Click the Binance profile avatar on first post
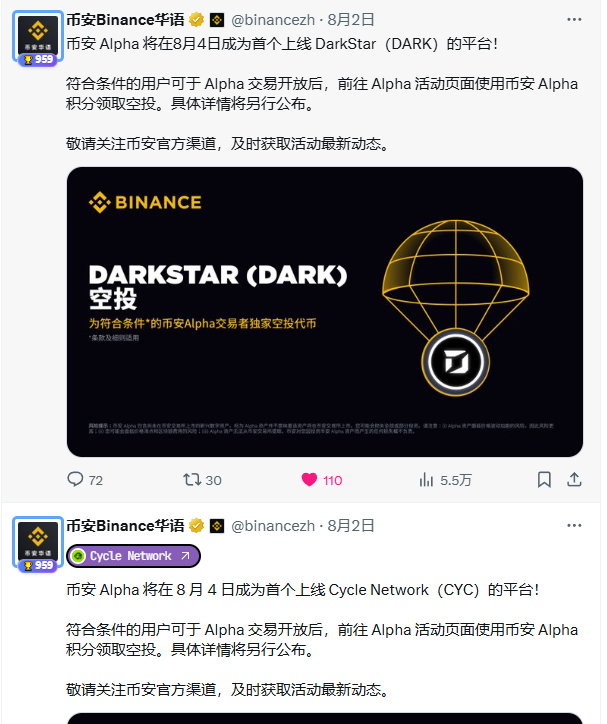Screen dimensions: 607x724 [x=38, y=36]
